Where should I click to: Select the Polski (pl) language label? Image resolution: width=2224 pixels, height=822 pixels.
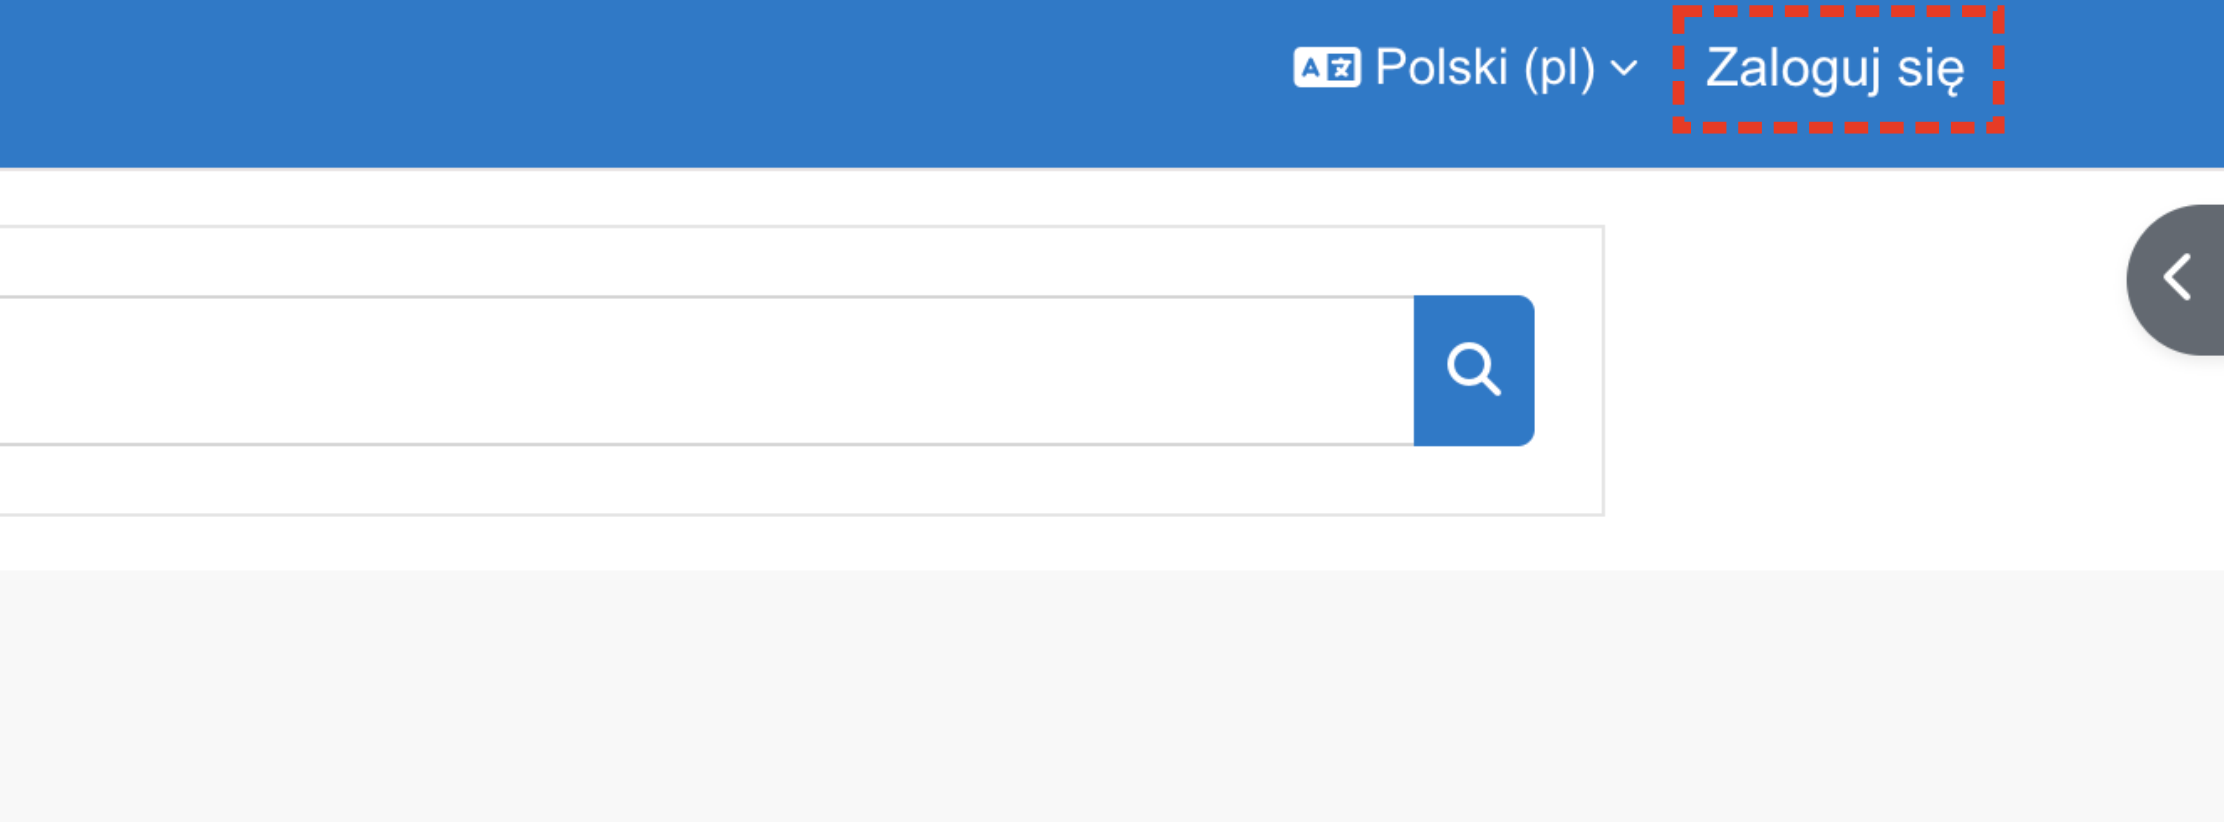point(1484,68)
